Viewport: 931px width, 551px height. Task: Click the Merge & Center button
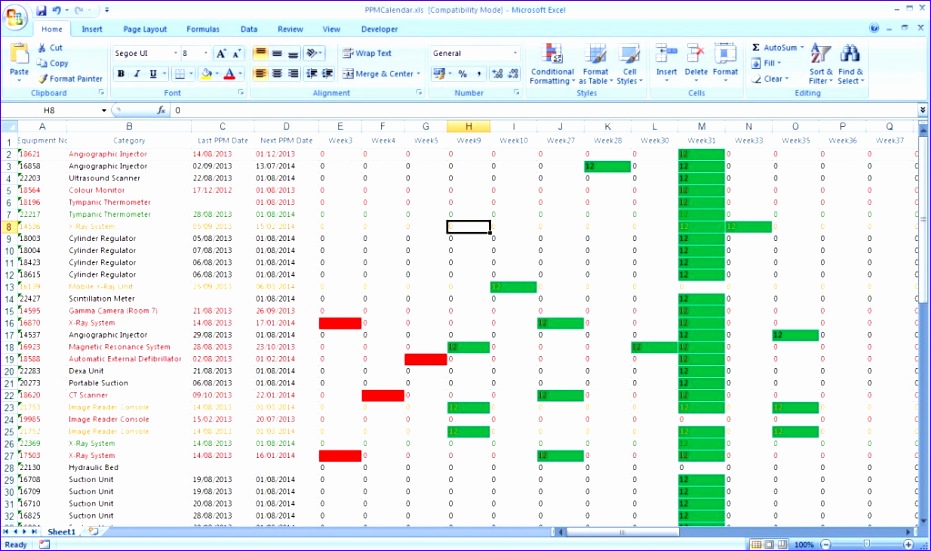tap(378, 74)
